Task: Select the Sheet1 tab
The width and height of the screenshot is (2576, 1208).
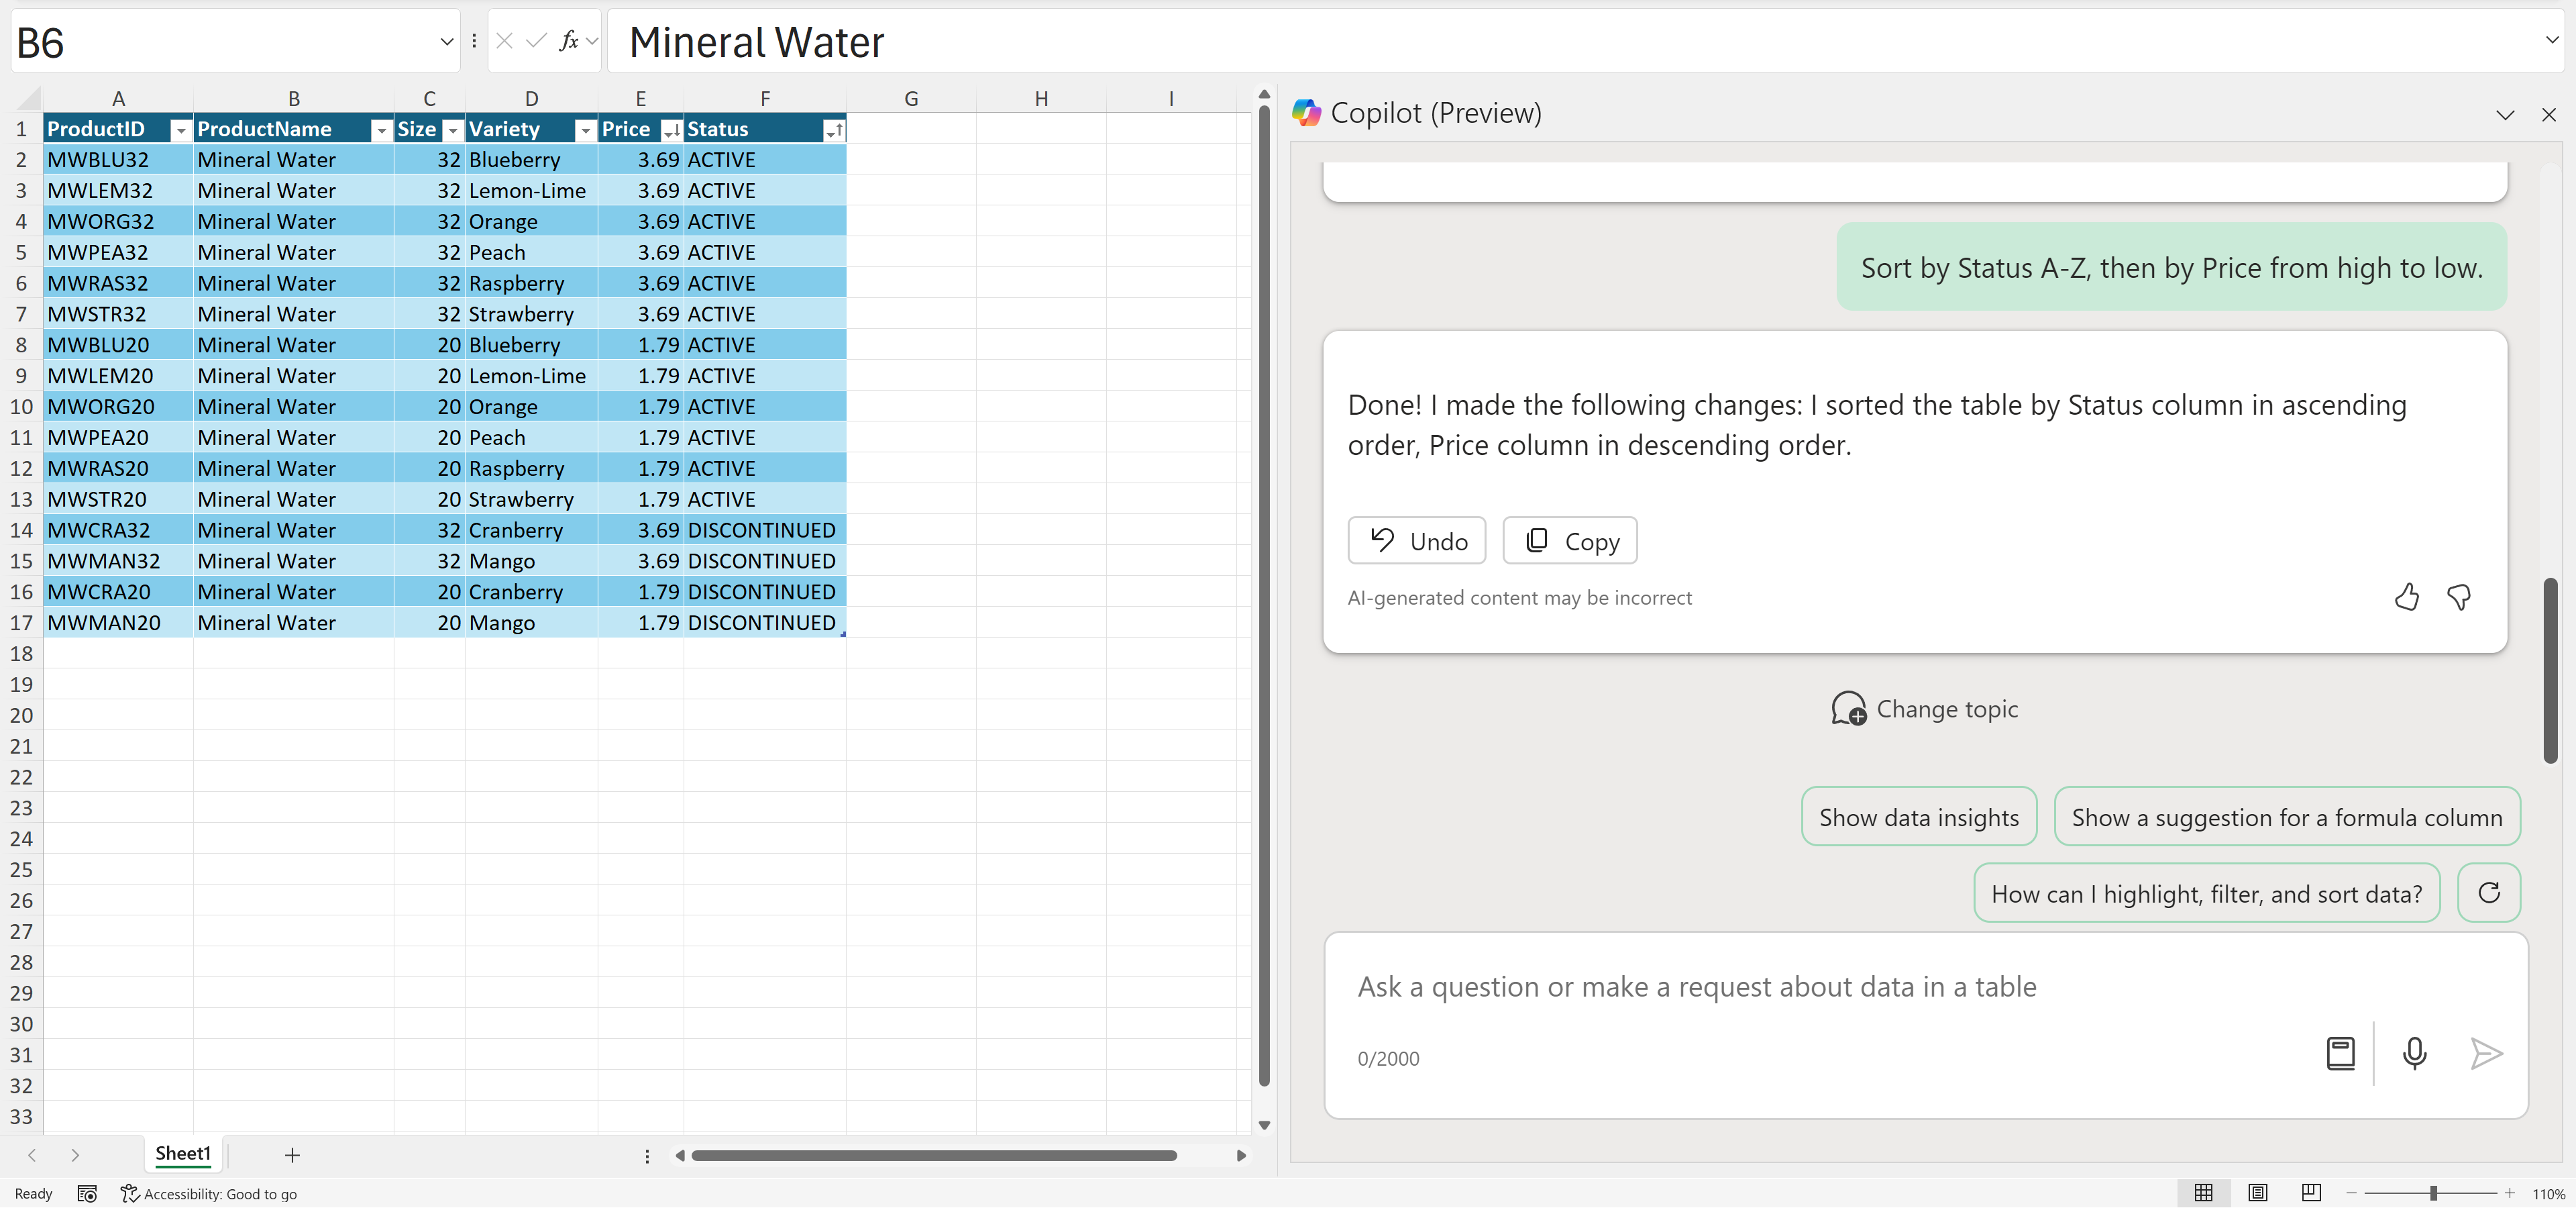Action: tap(183, 1153)
